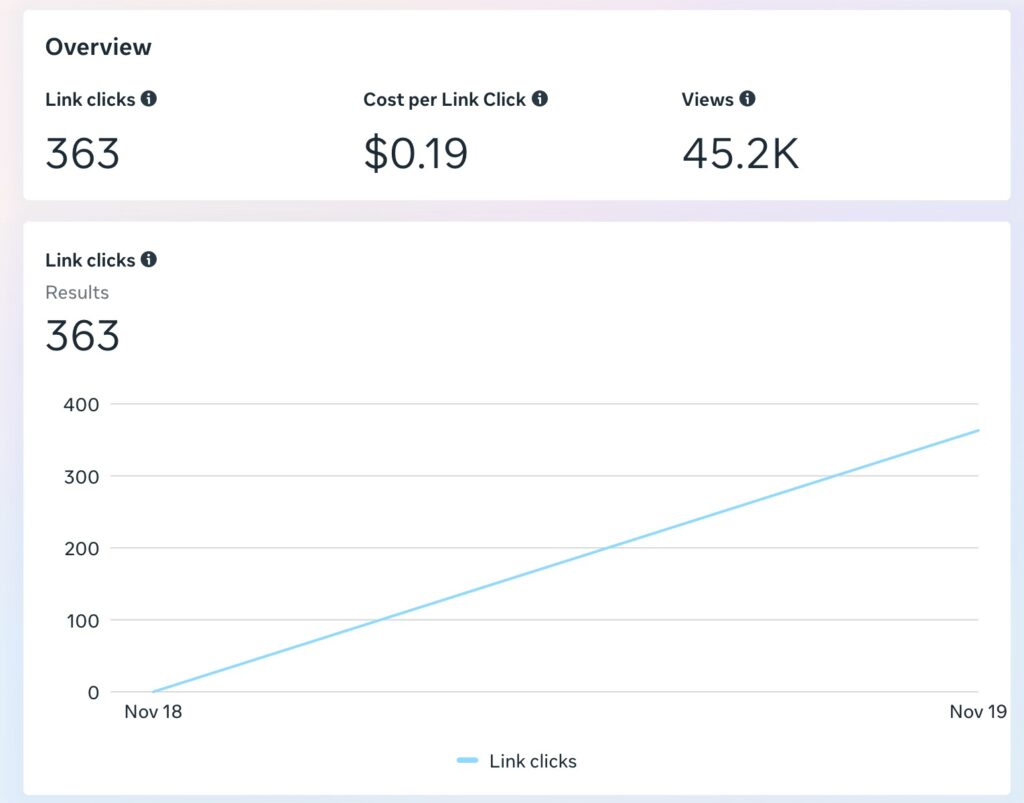This screenshot has width=1024, height=803.
Task: Click info icon beside Cost per Link Click
Action: 540,99
